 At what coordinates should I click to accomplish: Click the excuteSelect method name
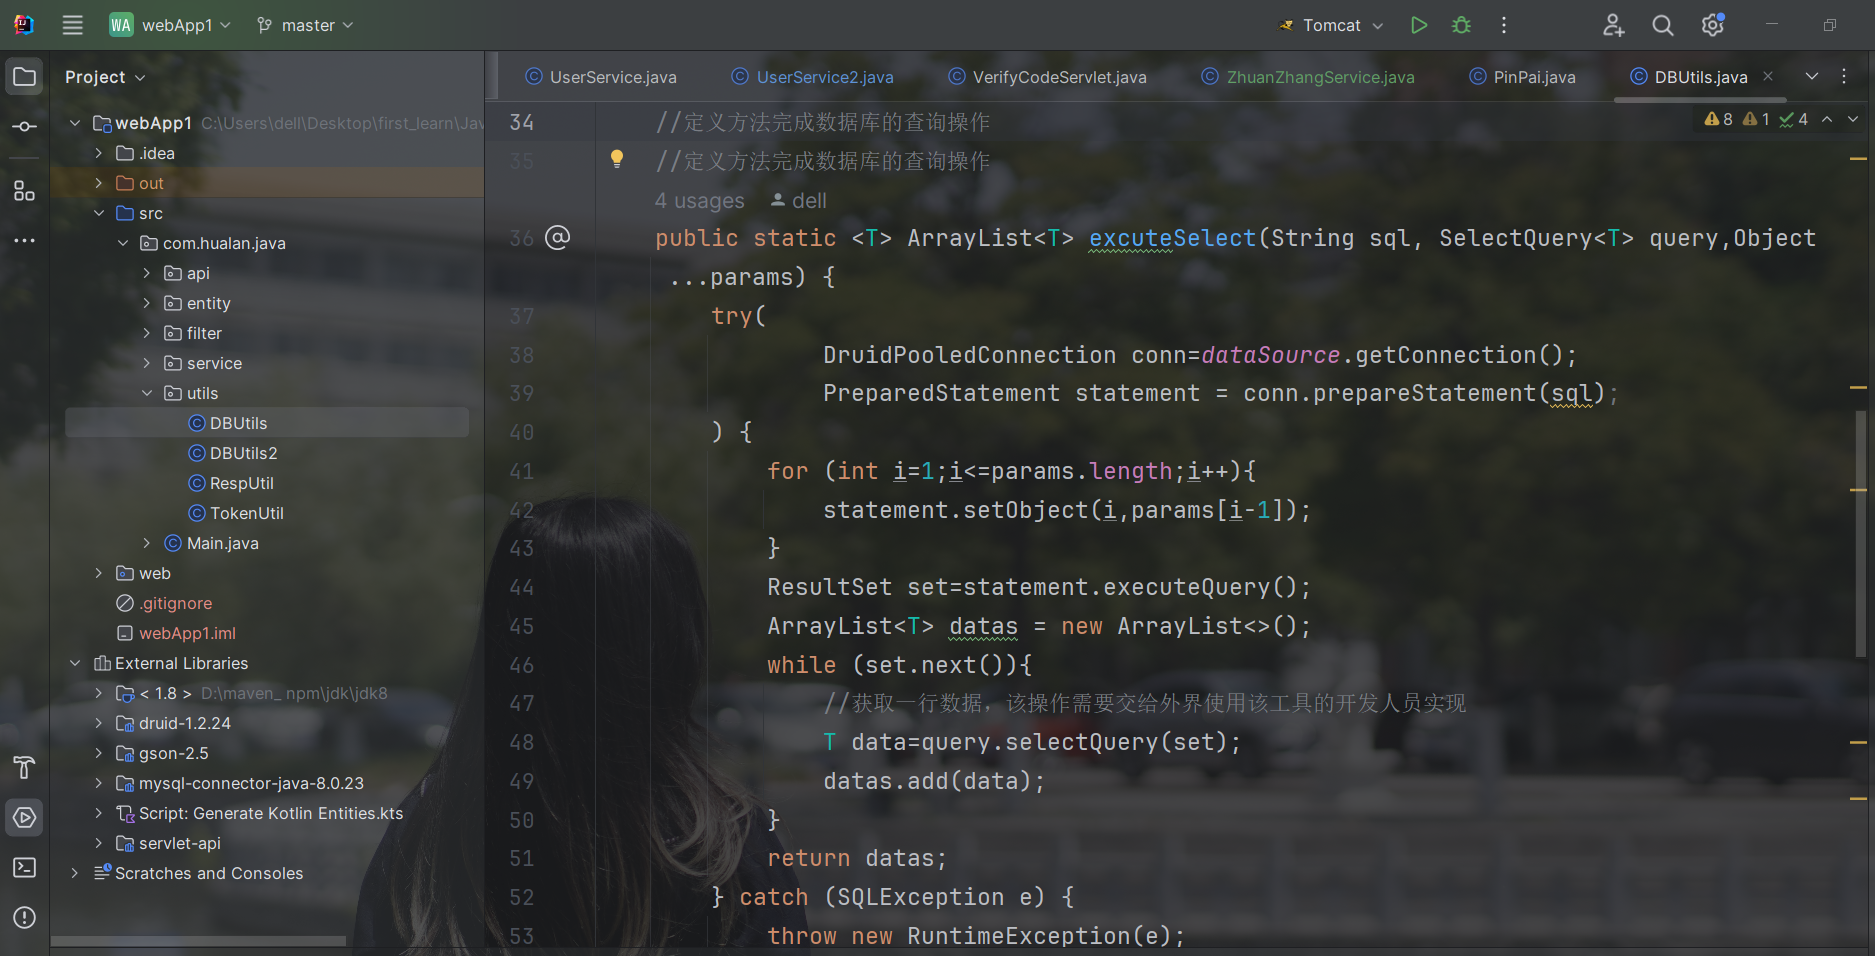[1172, 238]
